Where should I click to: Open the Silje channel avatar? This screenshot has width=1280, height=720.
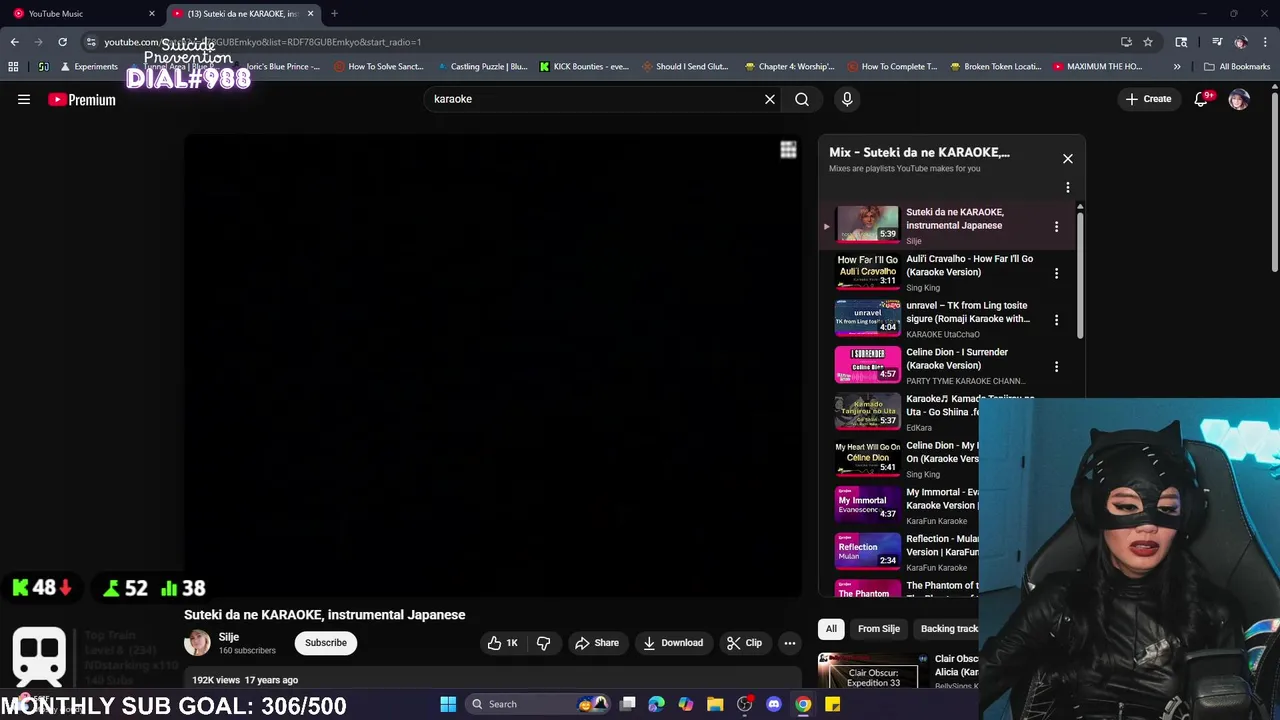click(197, 643)
